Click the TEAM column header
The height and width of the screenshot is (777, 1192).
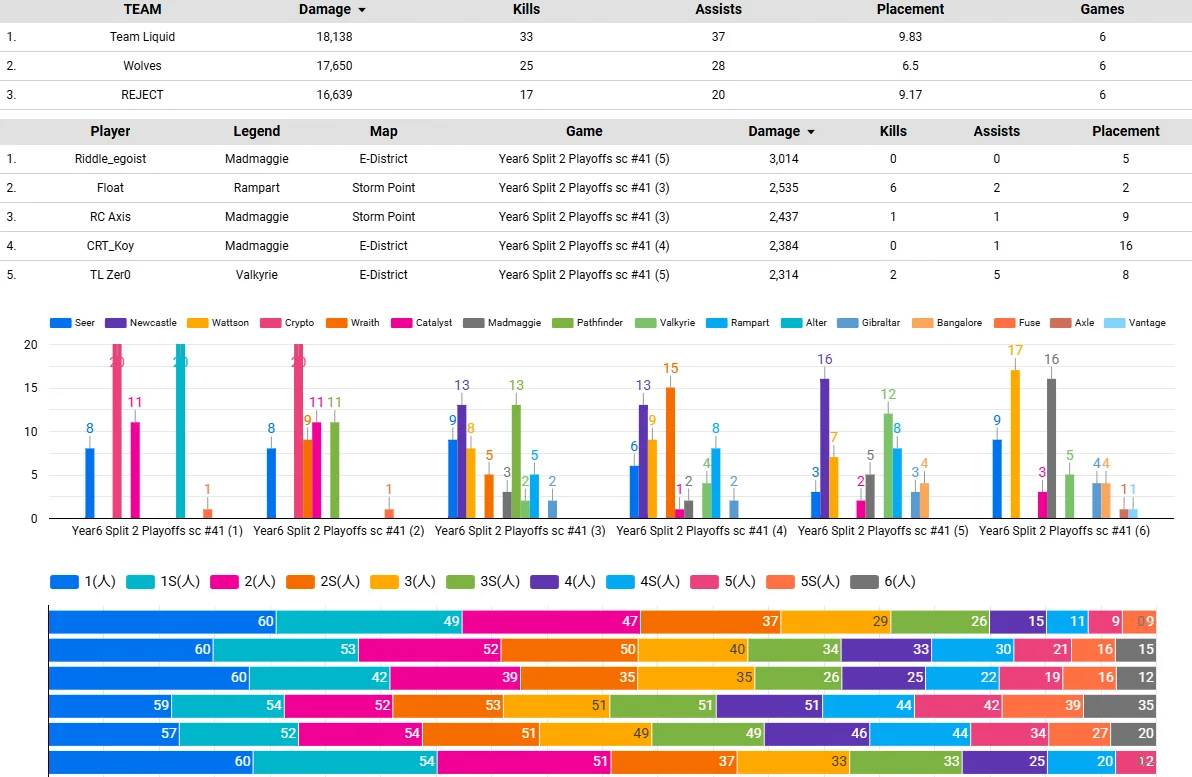(142, 9)
